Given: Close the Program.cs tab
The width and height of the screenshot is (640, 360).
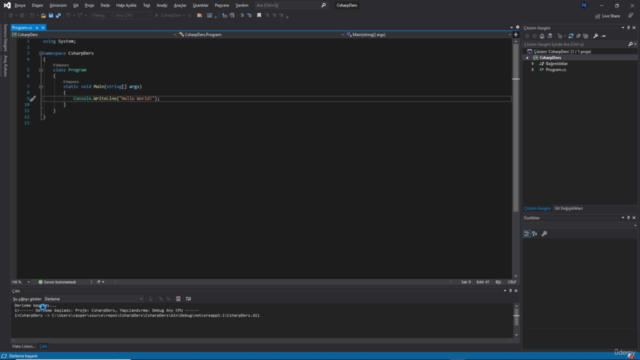Looking at the screenshot, I should [43, 27].
